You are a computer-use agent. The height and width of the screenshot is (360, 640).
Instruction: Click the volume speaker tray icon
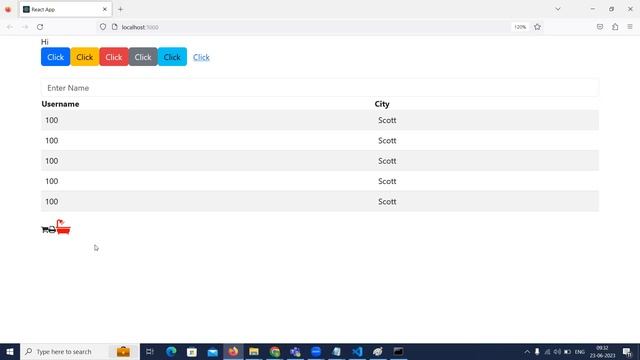click(557, 351)
